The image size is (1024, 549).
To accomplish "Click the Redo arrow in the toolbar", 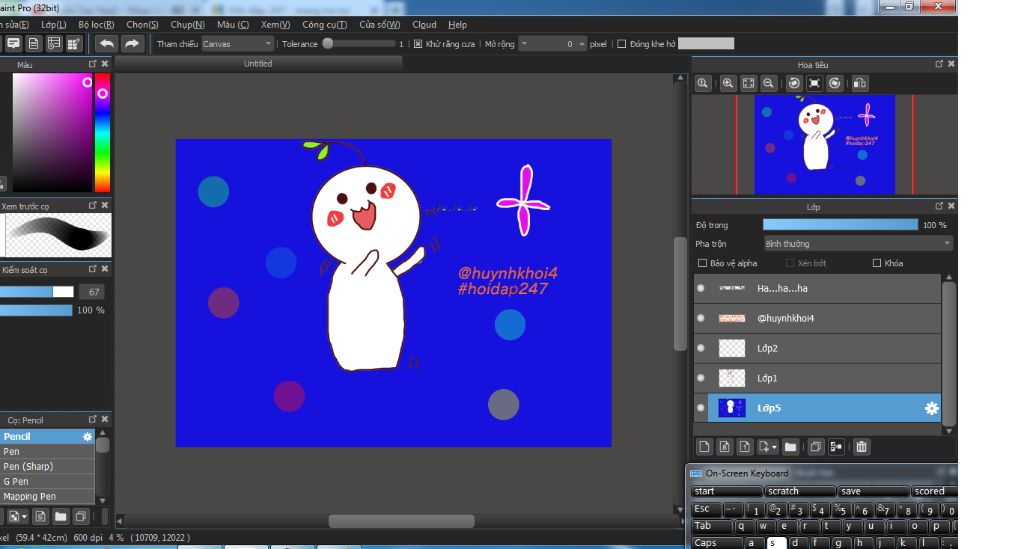I will click(132, 44).
